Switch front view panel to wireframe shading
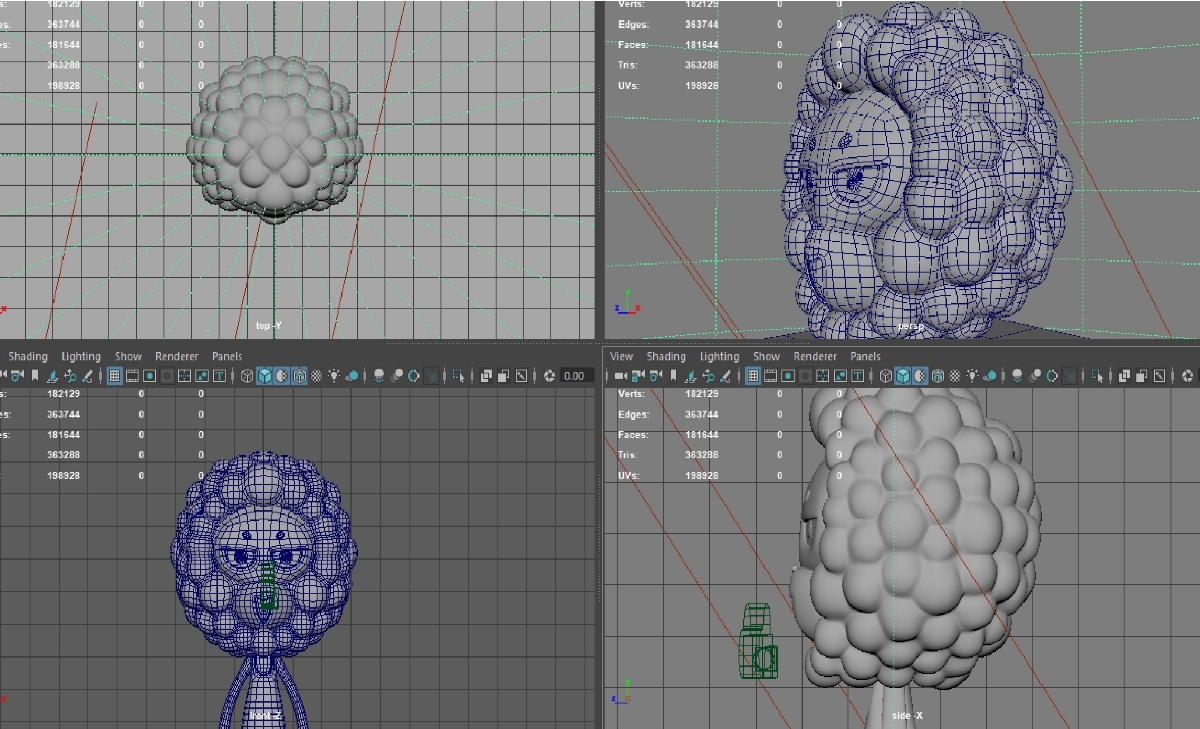Image resolution: width=1200 pixels, height=729 pixels. pyautogui.click(x=247, y=376)
